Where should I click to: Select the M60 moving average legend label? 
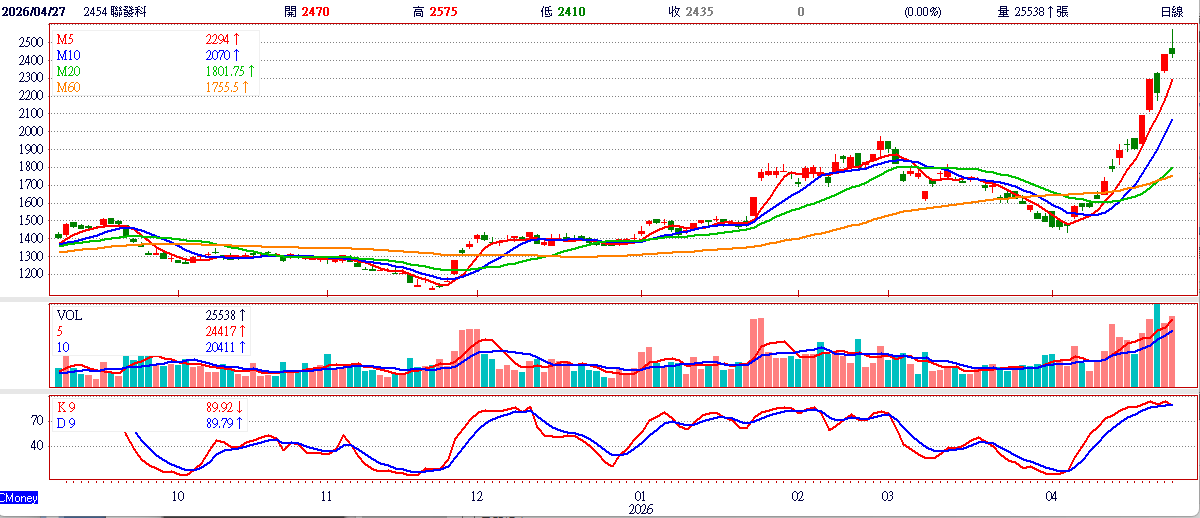click(x=70, y=87)
